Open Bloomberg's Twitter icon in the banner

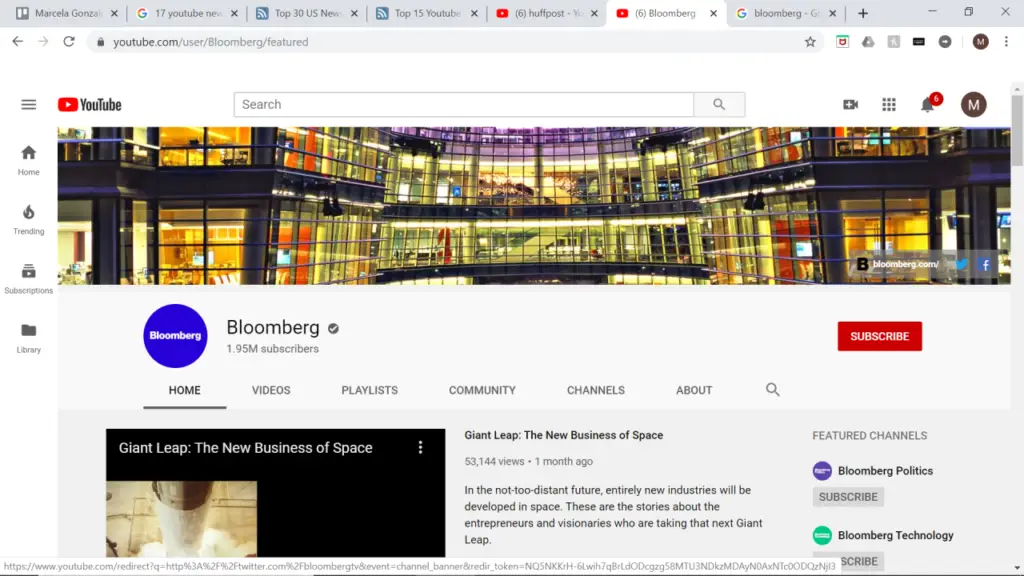(x=960, y=264)
